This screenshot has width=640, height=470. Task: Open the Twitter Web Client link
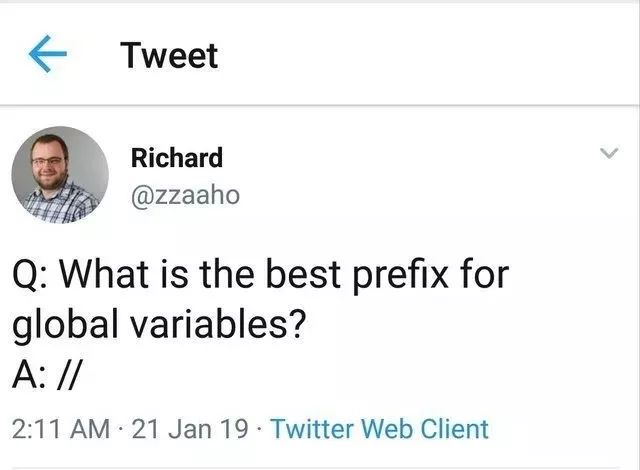[380, 429]
